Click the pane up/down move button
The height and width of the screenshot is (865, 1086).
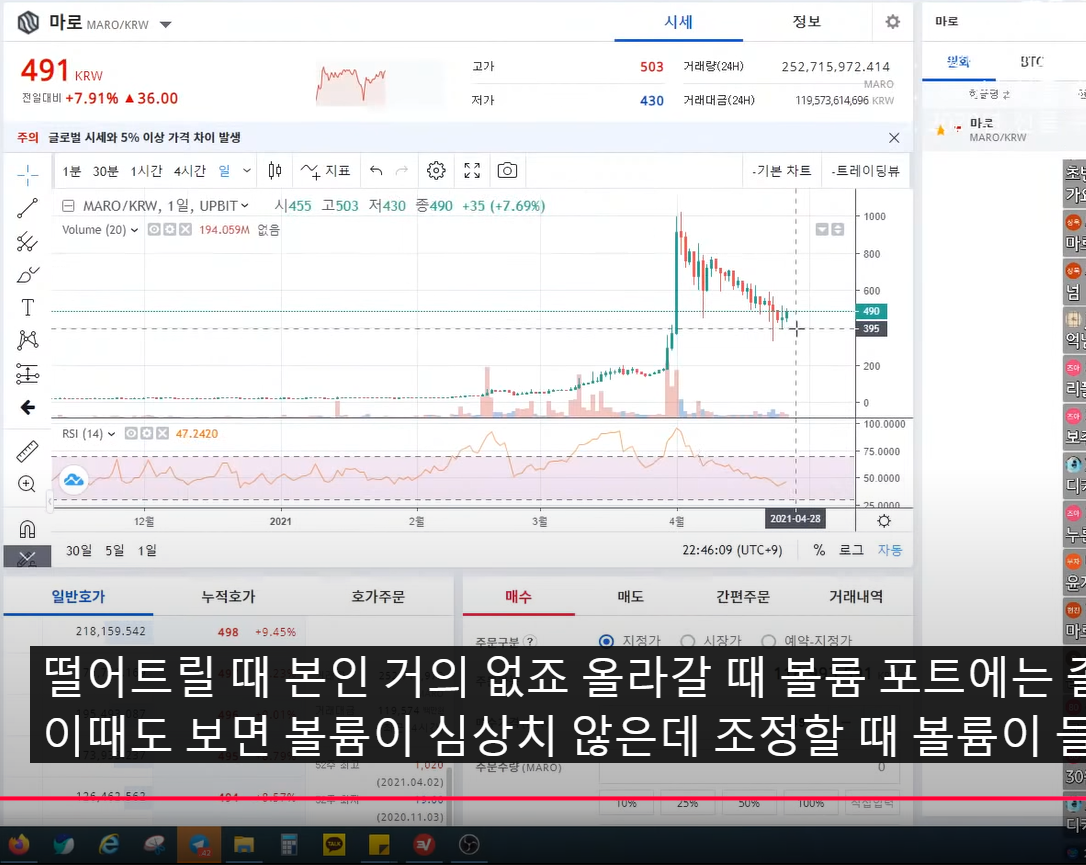(837, 229)
